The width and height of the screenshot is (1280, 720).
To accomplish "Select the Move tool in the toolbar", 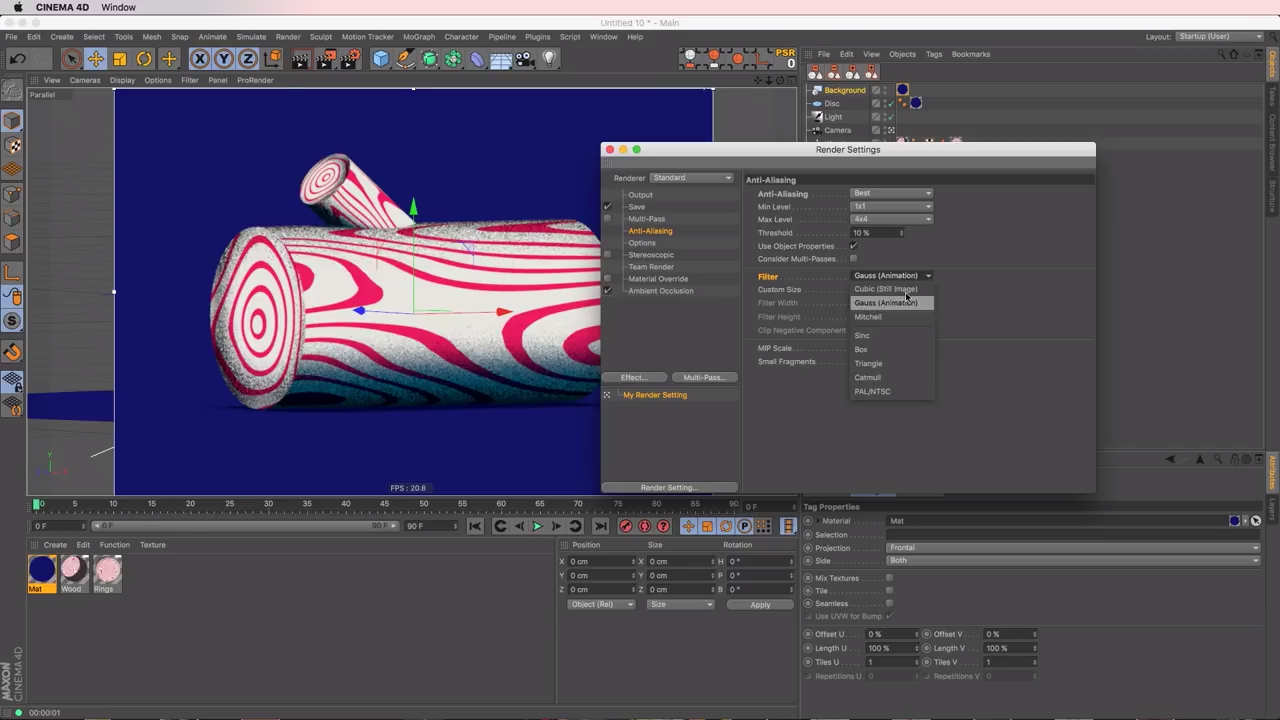I will pos(95,59).
